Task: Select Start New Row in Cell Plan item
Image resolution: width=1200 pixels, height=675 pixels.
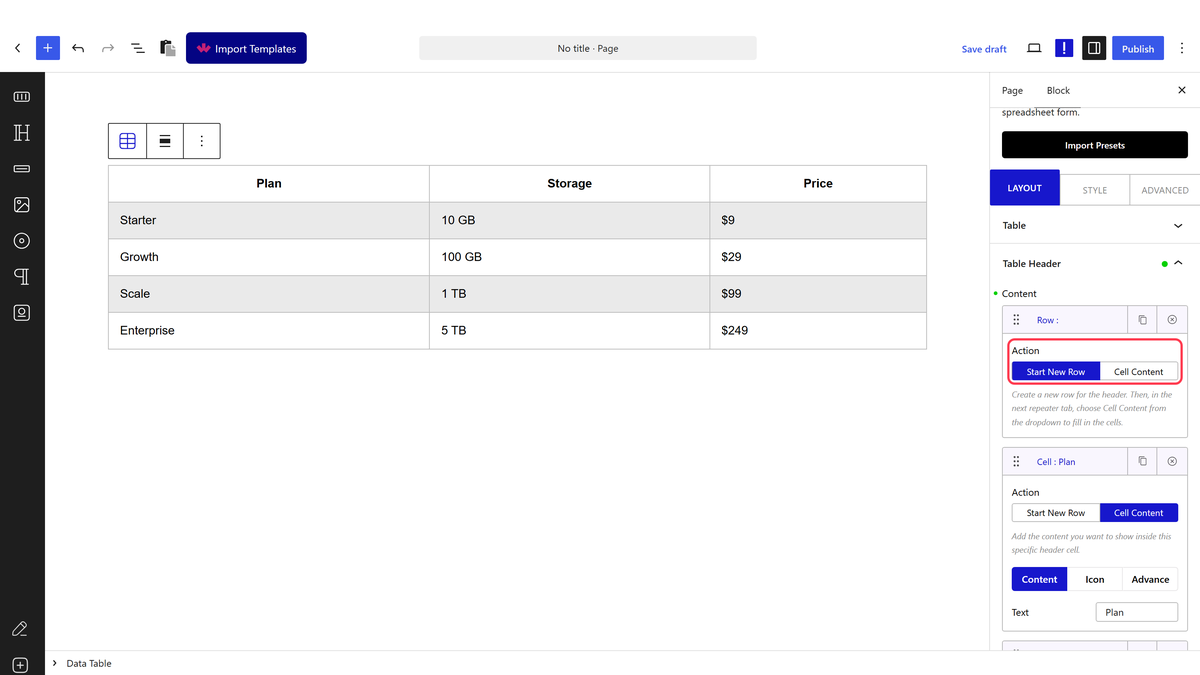Action: coord(1056,513)
